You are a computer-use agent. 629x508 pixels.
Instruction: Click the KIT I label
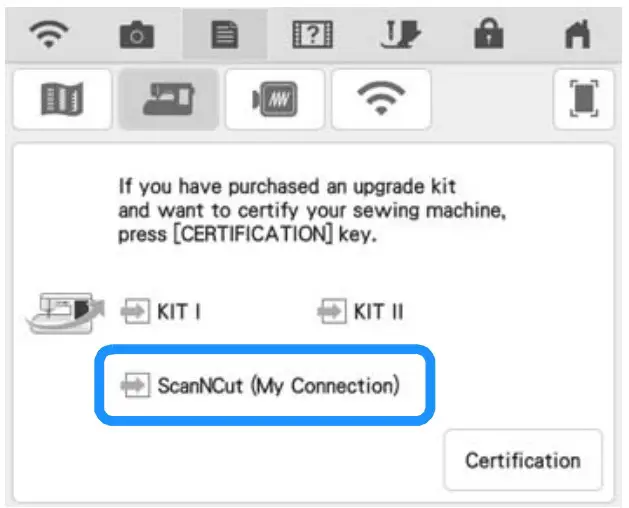[178, 311]
